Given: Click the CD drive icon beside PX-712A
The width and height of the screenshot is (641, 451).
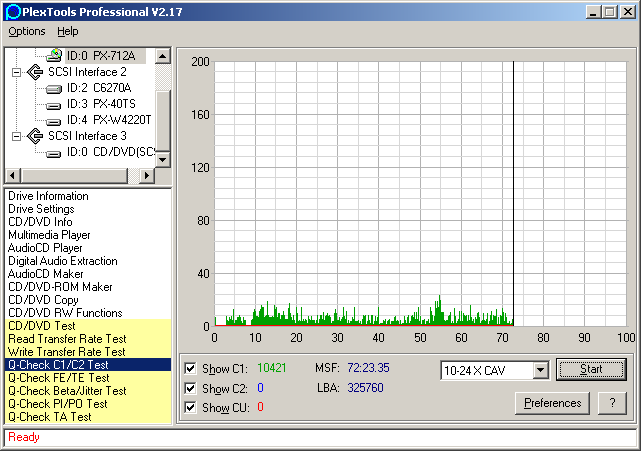Looking at the screenshot, I should pos(54,55).
